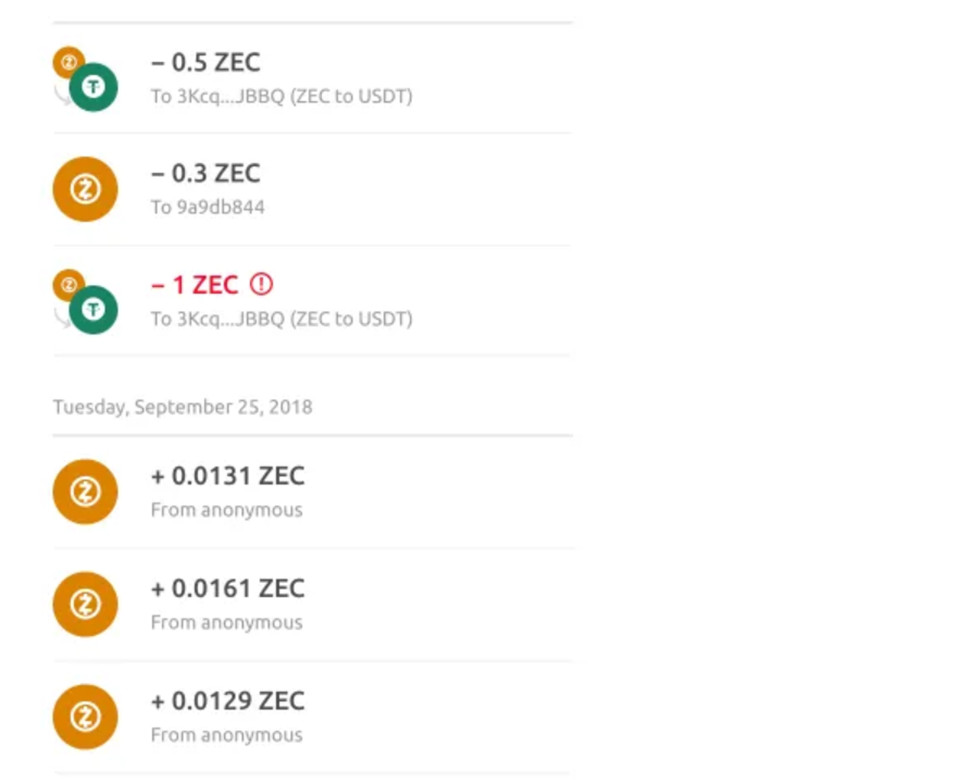Click the address line under −0.5 ZEC
974x783 pixels.
click(x=281, y=97)
